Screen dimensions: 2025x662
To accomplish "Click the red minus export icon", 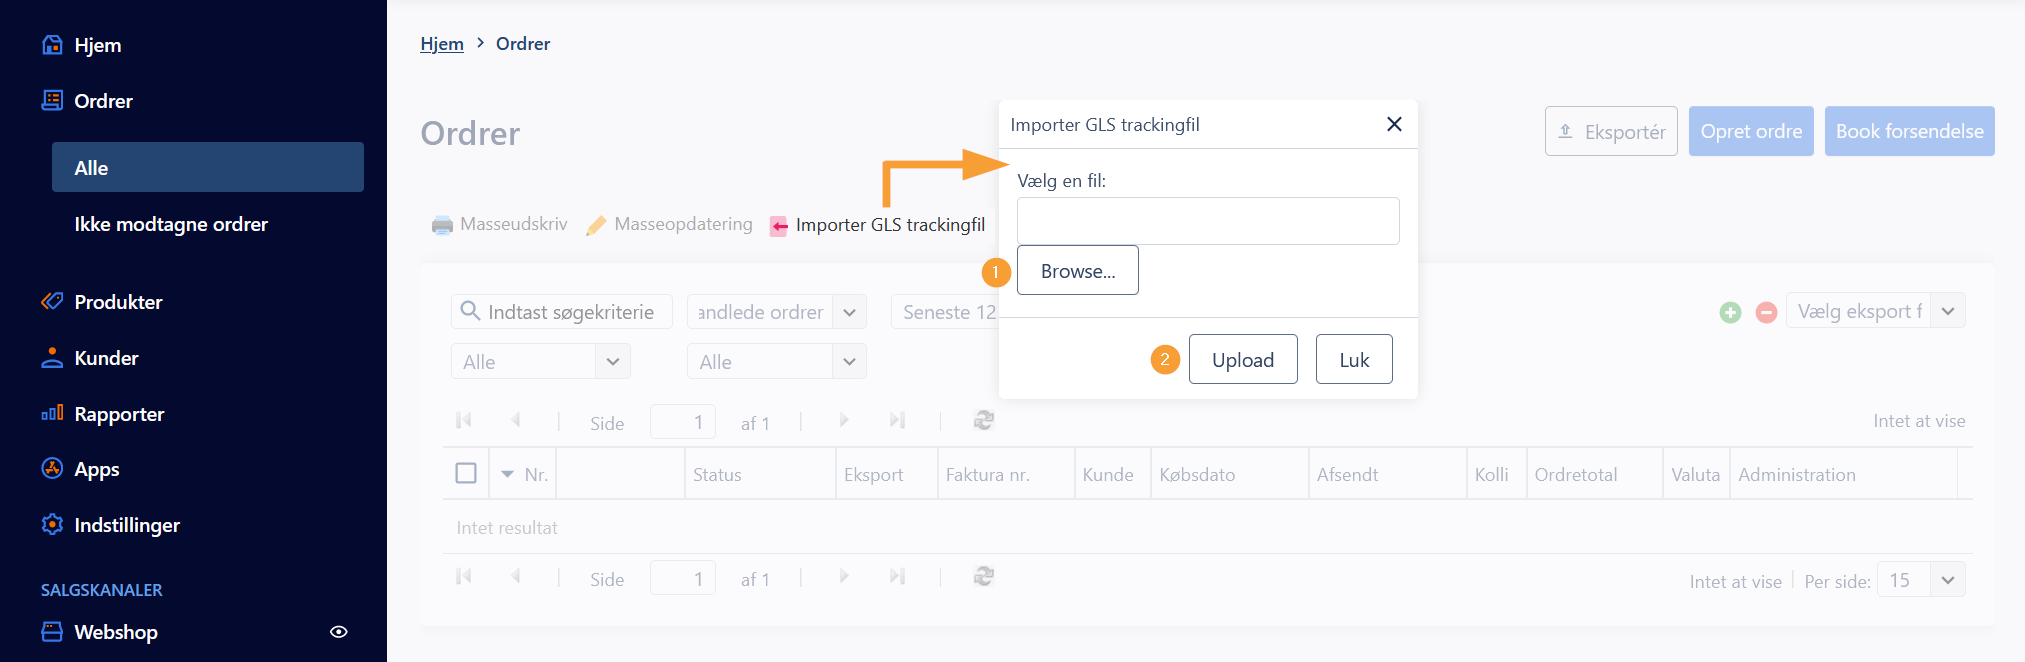I will (x=1766, y=313).
